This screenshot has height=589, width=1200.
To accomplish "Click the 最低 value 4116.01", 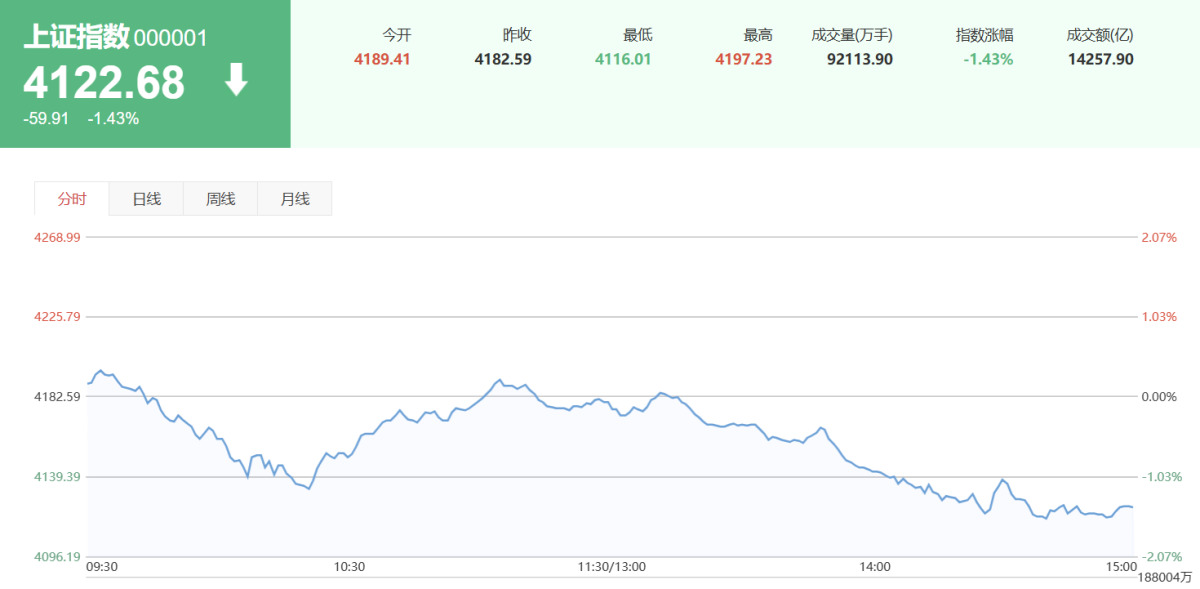I will click(623, 59).
